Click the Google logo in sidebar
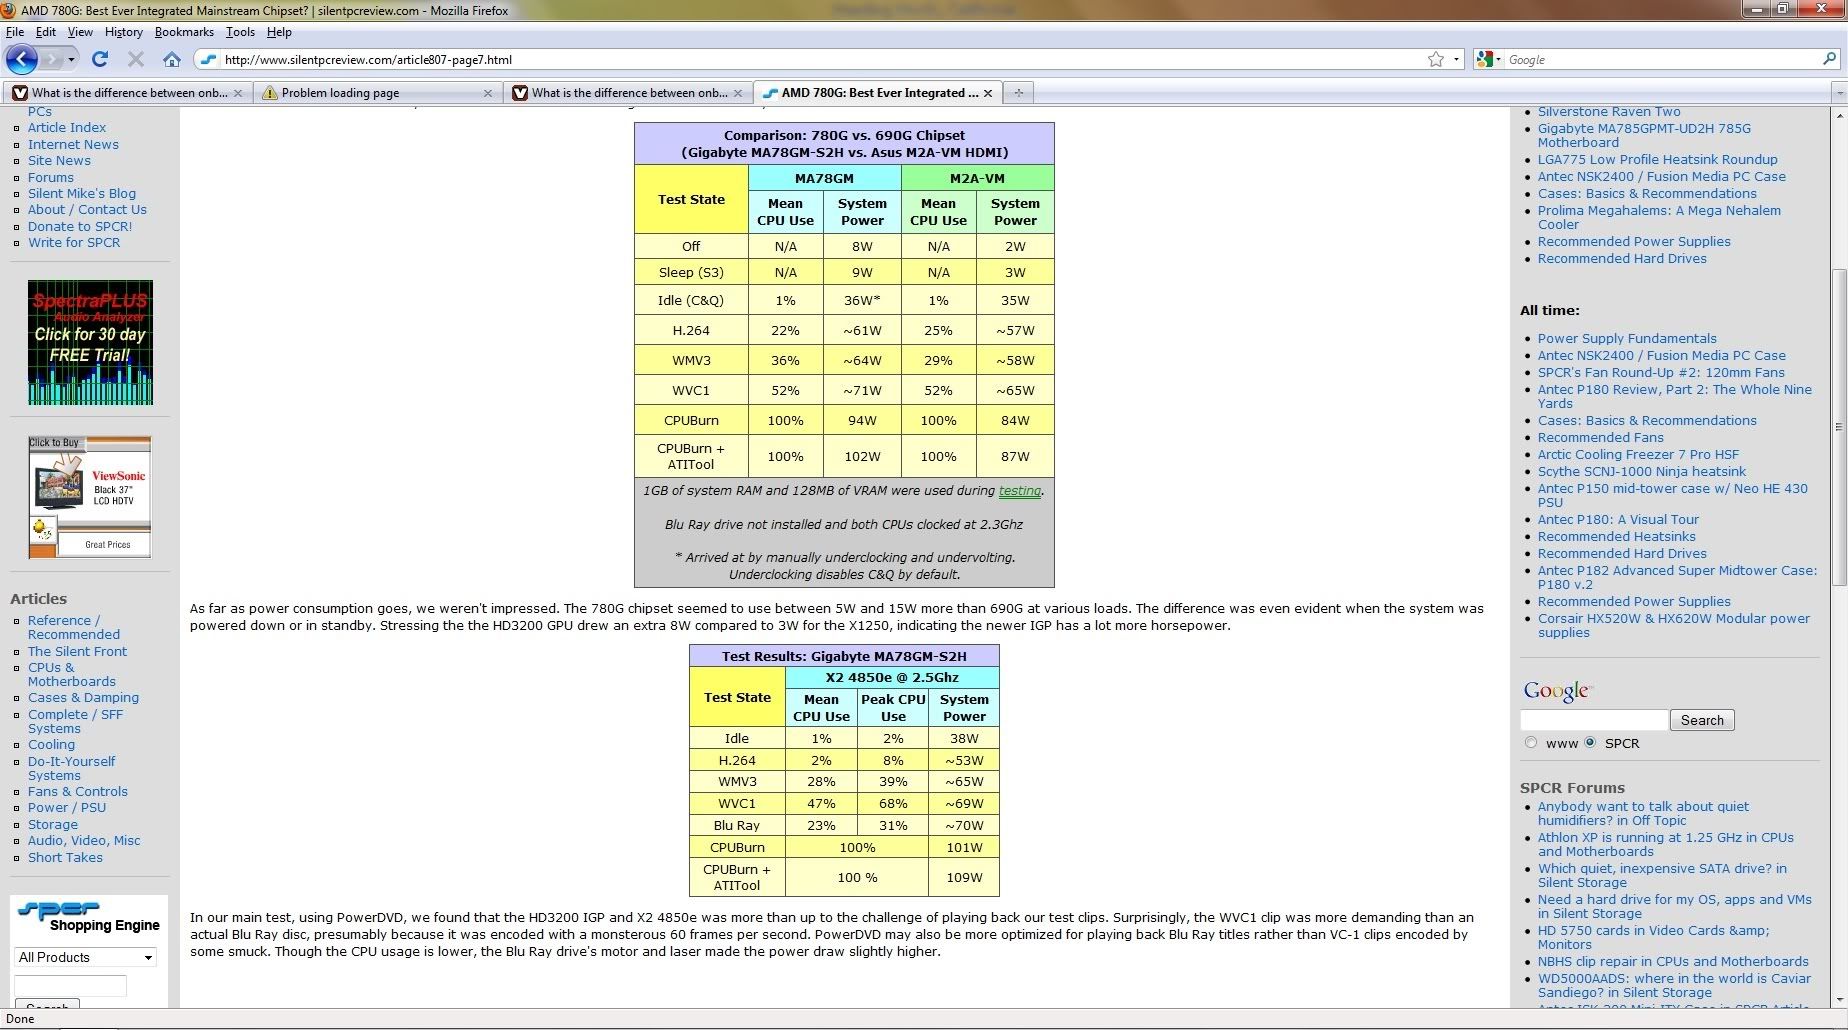1848x1030 pixels. pos(1557,692)
